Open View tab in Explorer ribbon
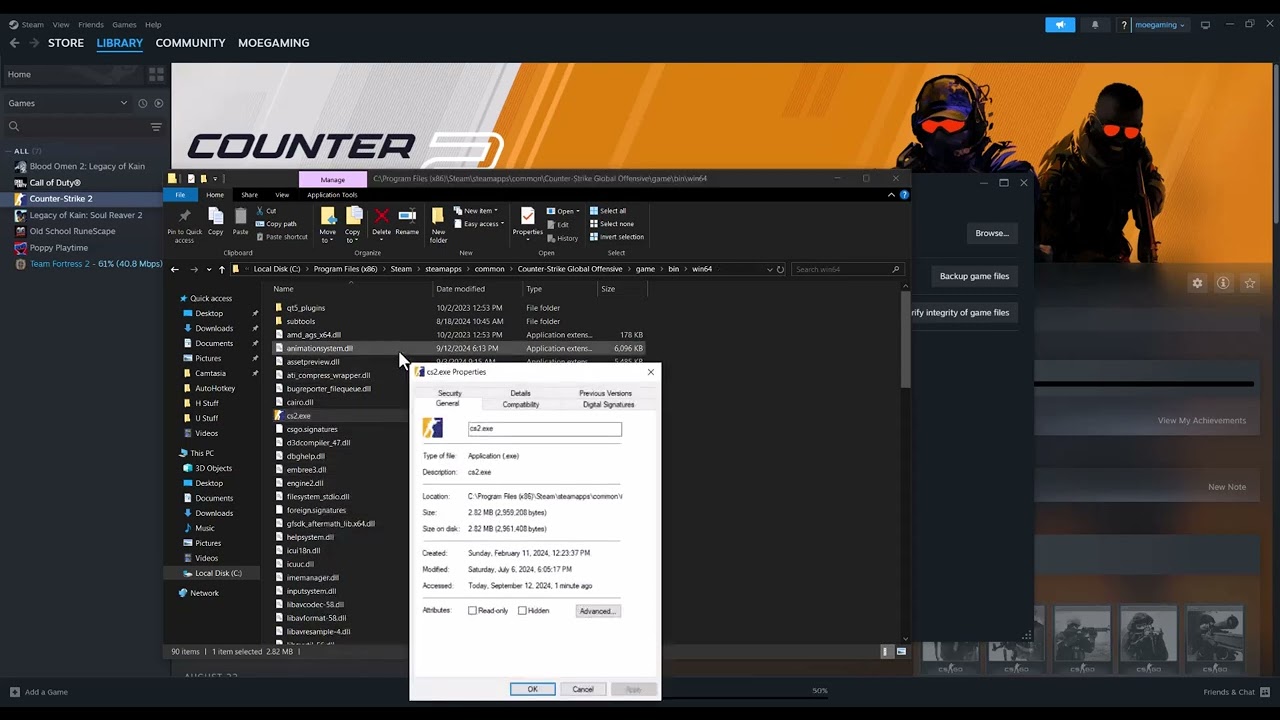This screenshot has width=1280, height=720. [282, 195]
